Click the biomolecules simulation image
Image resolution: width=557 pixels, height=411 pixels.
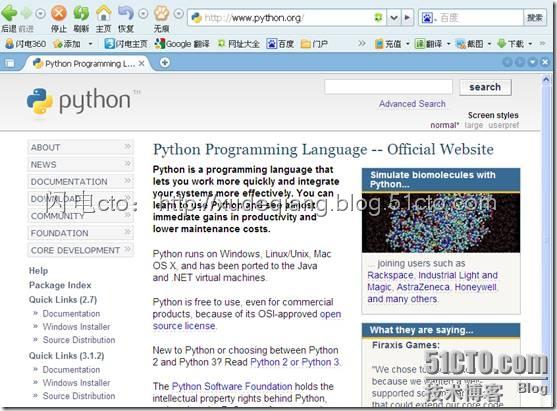441,223
